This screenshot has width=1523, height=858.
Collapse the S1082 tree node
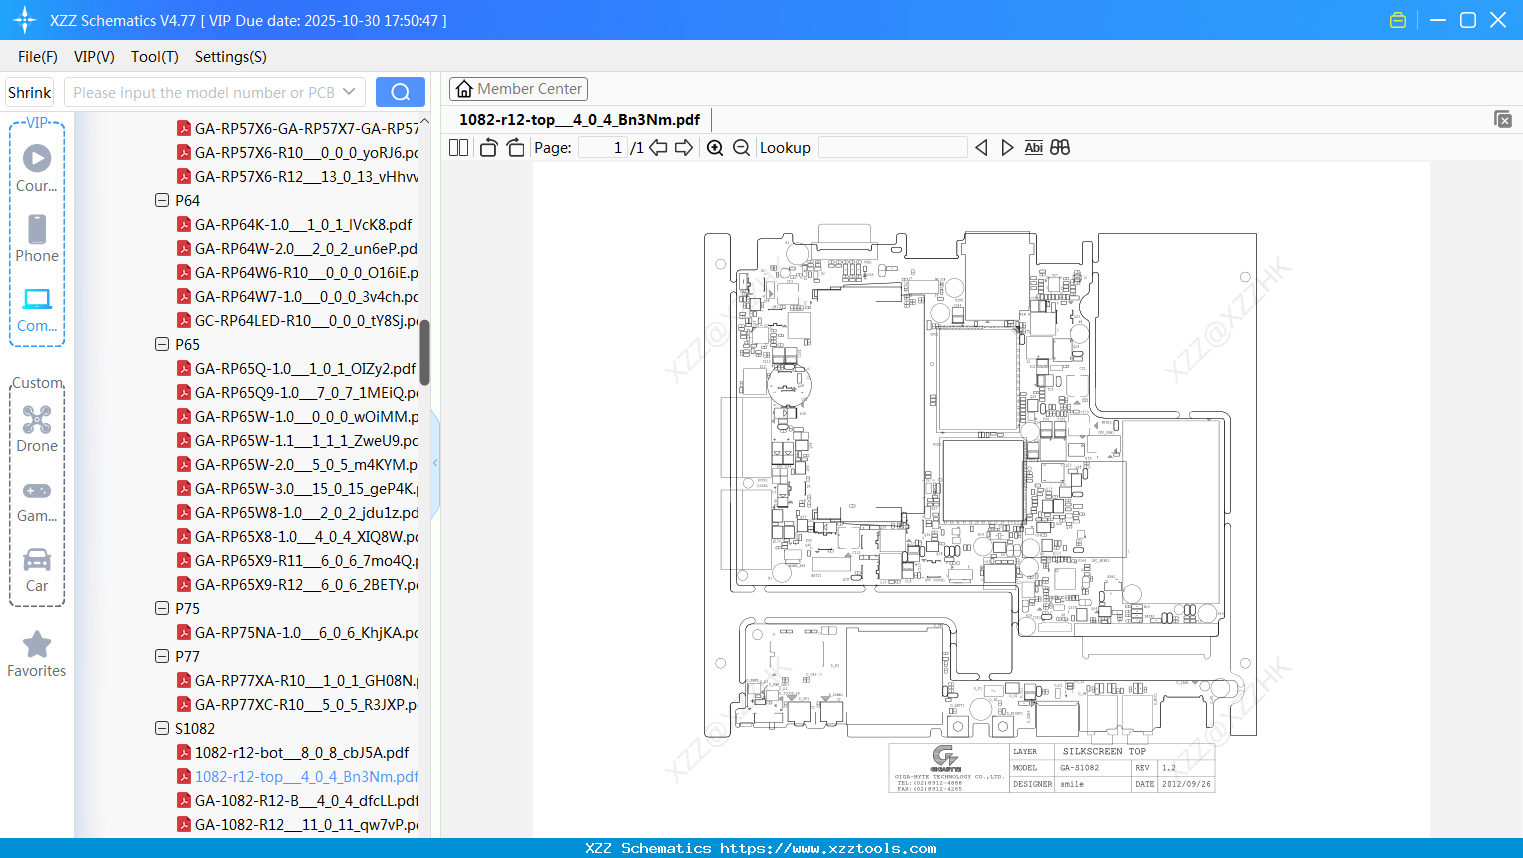[162, 728]
